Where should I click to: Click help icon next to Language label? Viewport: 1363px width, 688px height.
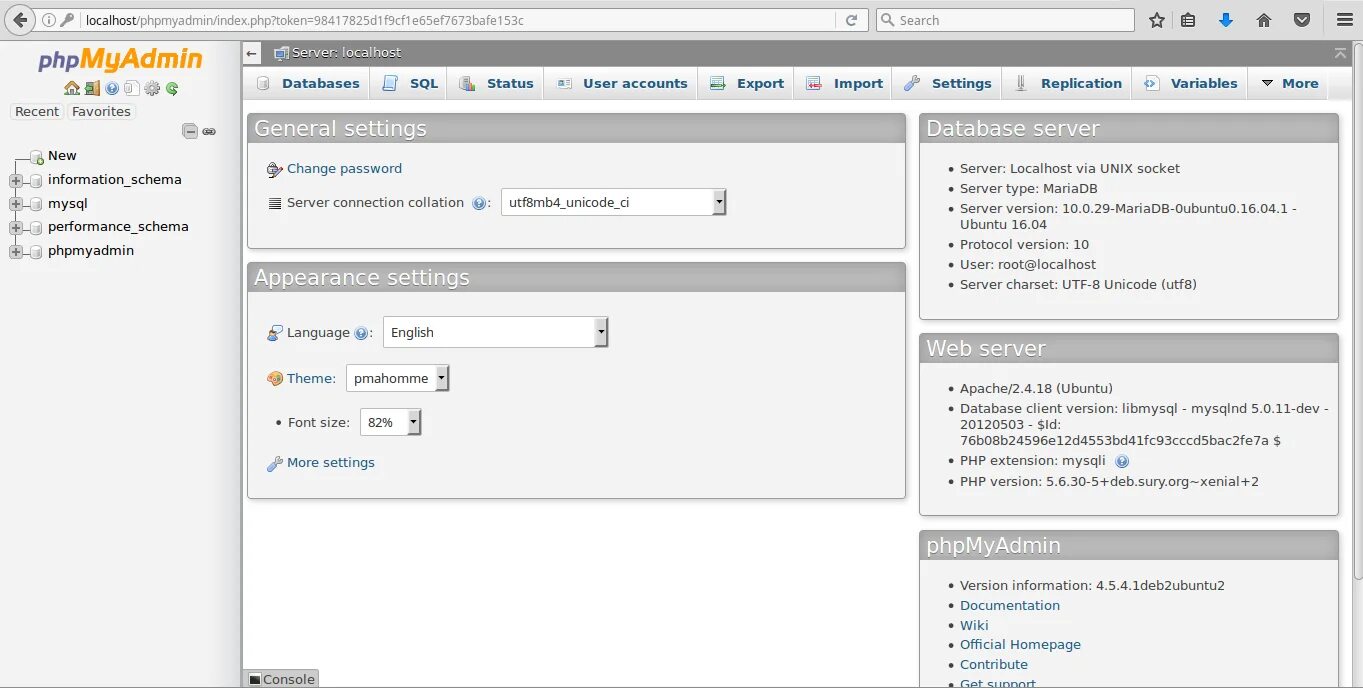point(361,333)
